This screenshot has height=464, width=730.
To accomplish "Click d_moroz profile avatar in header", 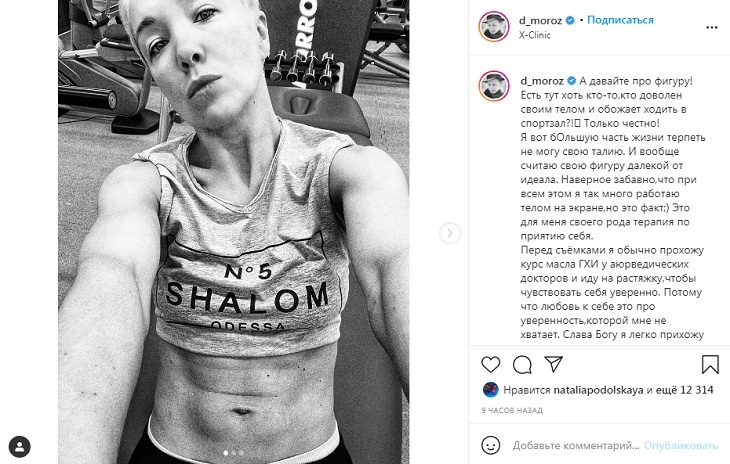I will tap(493, 27).
